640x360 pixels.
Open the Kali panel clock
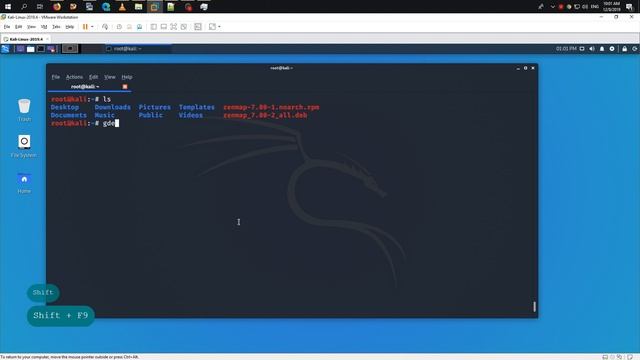[566, 49]
